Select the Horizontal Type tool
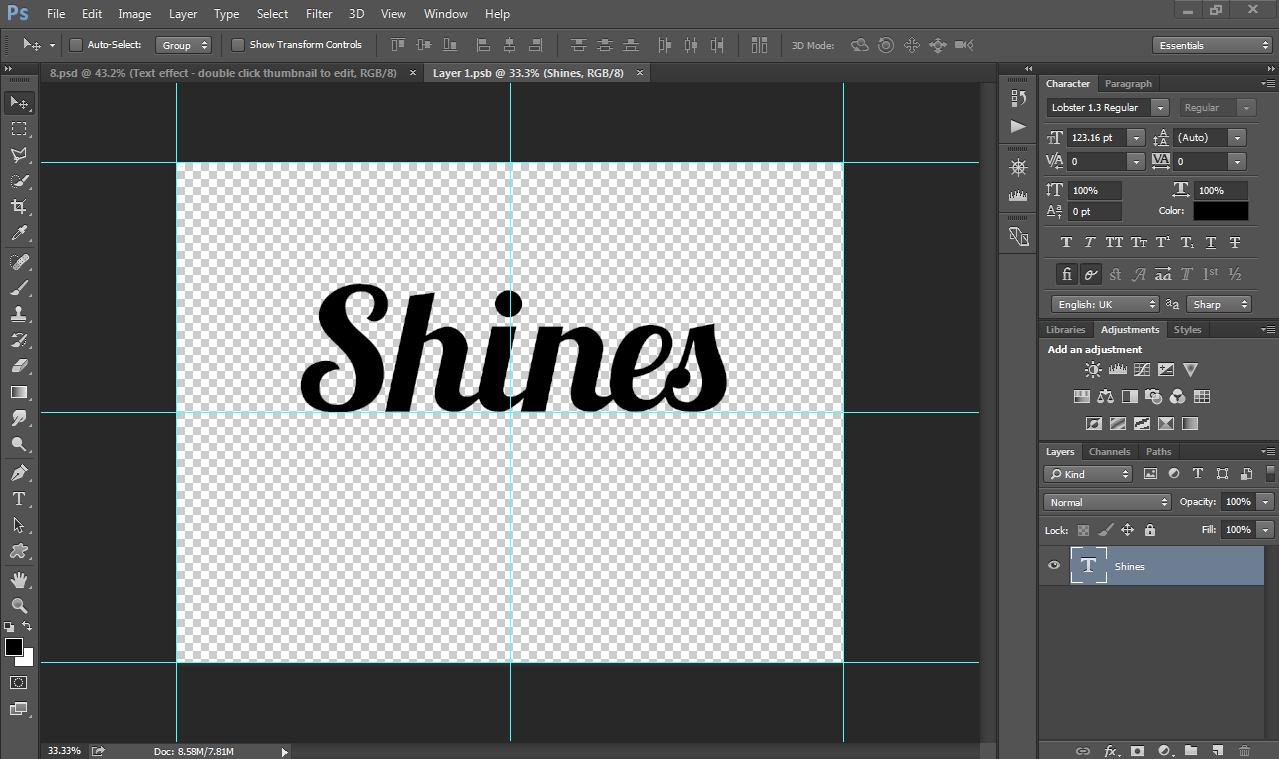 click(18, 499)
